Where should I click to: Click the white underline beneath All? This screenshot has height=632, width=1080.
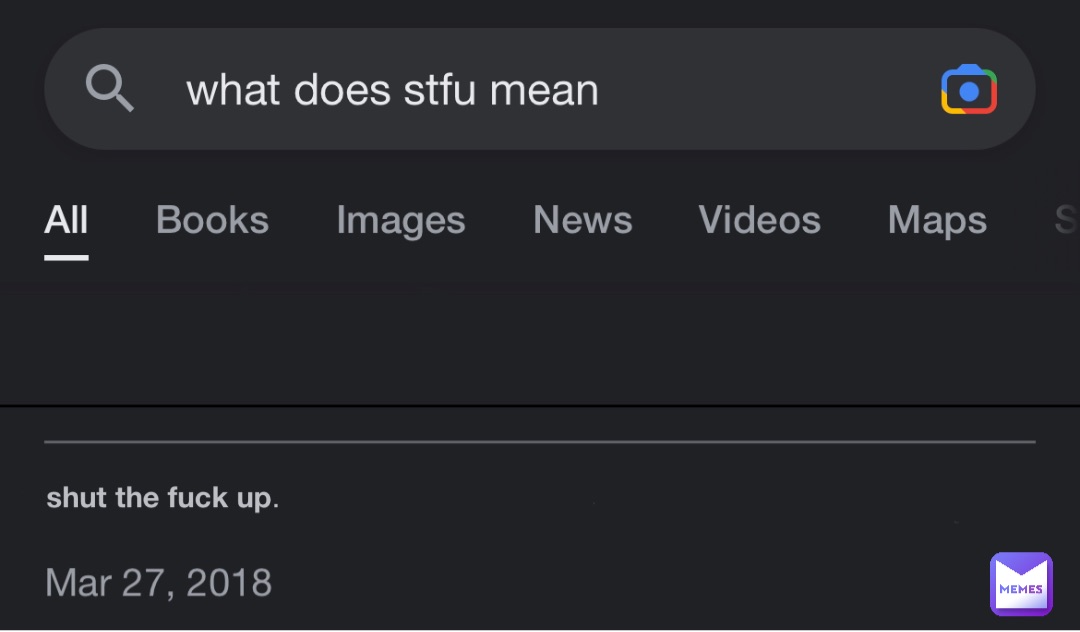pyautogui.click(x=66, y=257)
